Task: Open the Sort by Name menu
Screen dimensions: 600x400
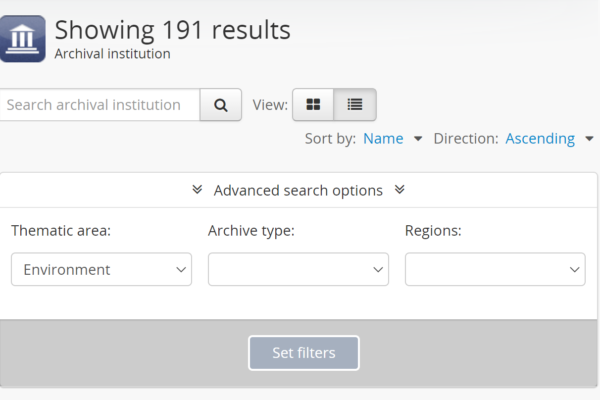Action: [x=383, y=139]
